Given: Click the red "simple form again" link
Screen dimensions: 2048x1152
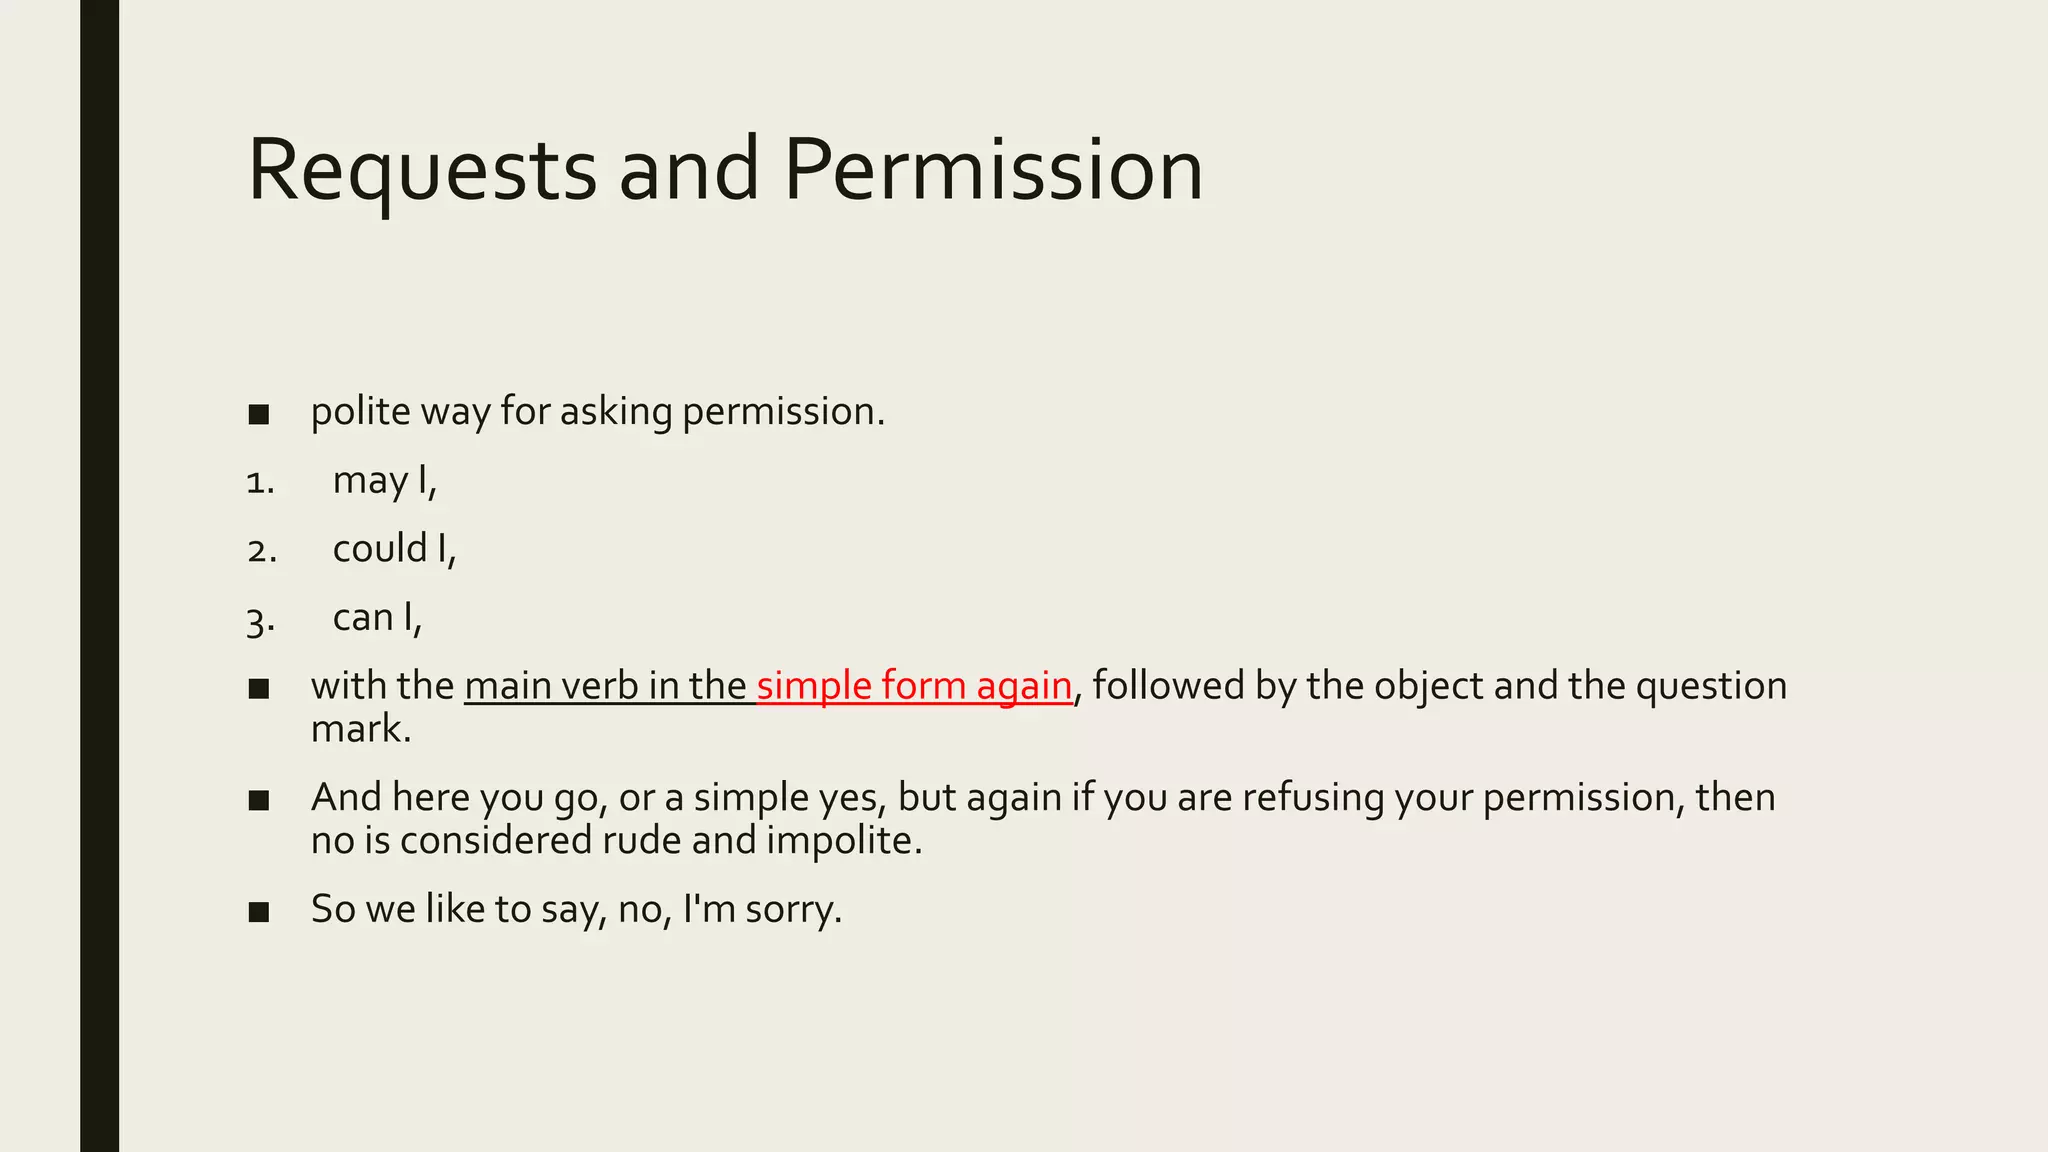Looking at the screenshot, I should click(x=914, y=686).
